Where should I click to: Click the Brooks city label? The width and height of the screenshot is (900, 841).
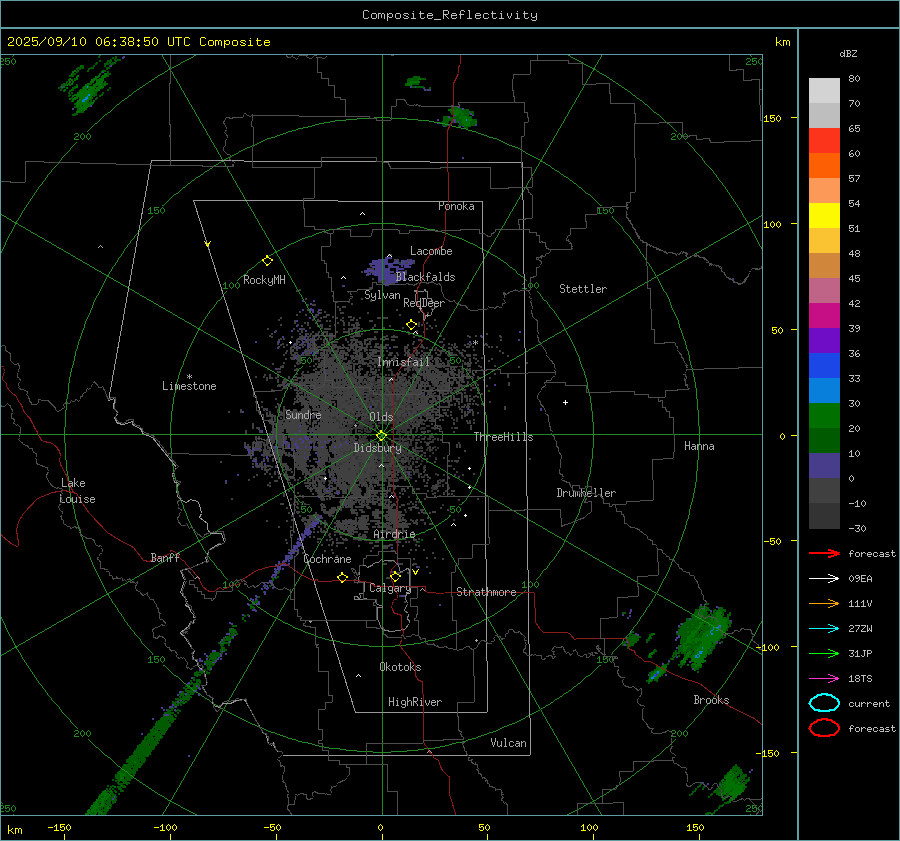(711, 700)
